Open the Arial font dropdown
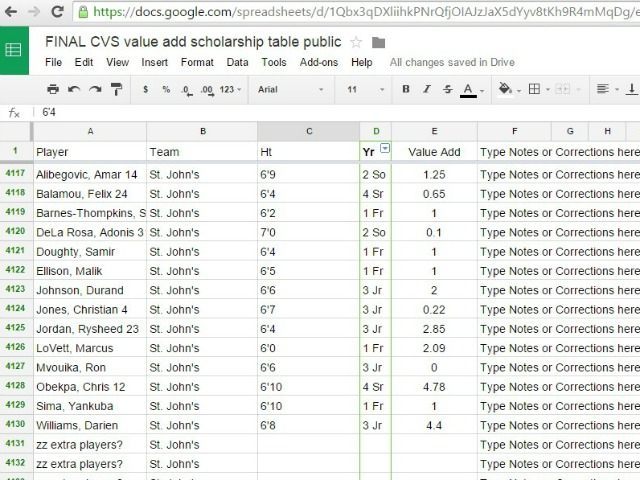 coord(290,89)
